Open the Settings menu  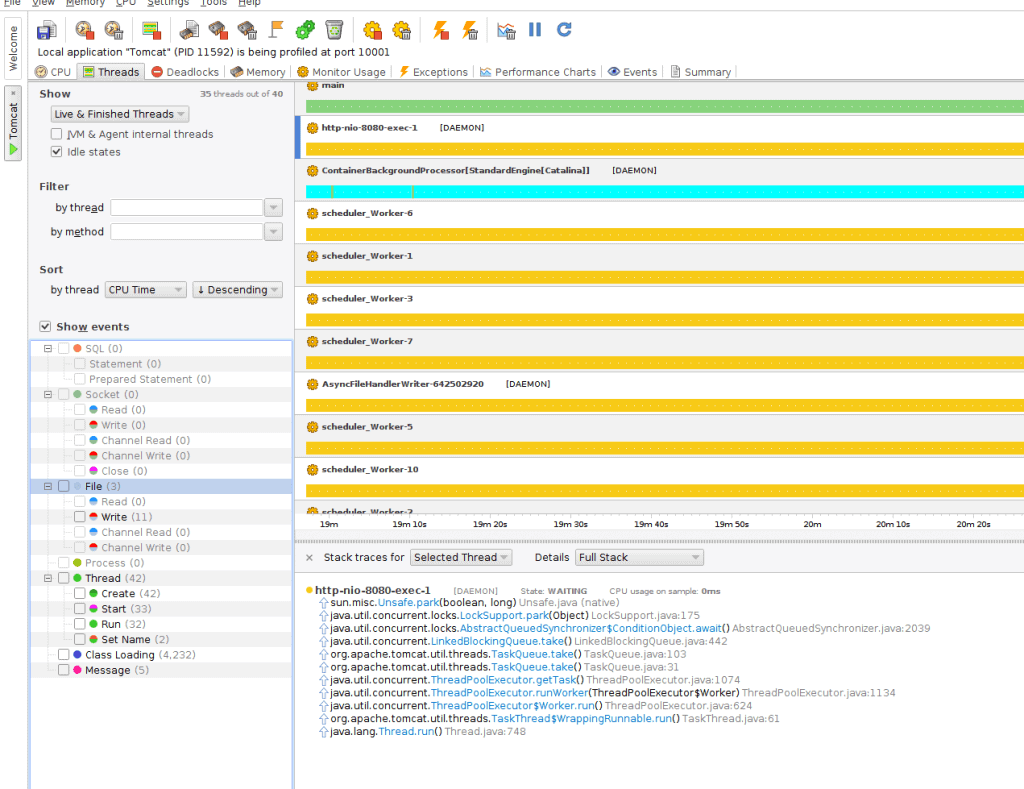coord(168,3)
